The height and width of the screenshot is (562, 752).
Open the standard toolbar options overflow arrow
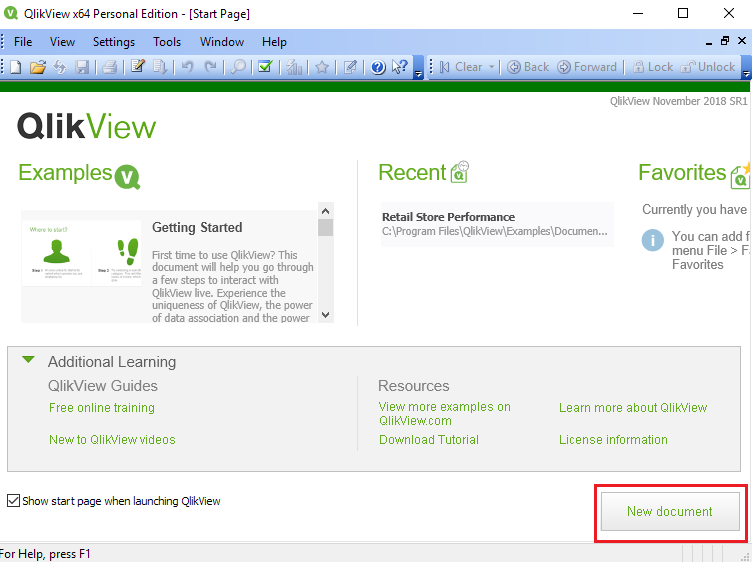point(418,68)
